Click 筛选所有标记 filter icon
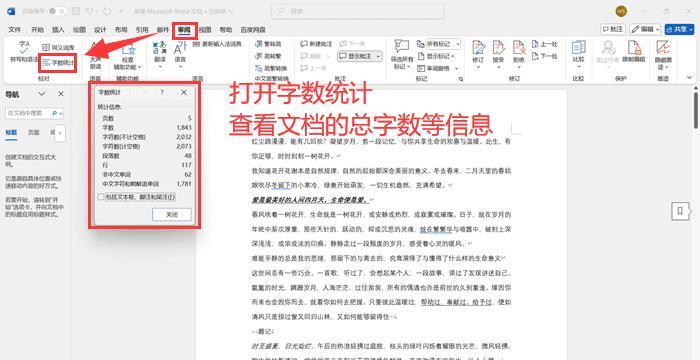Screen dimensions: 700x360 (402, 46)
